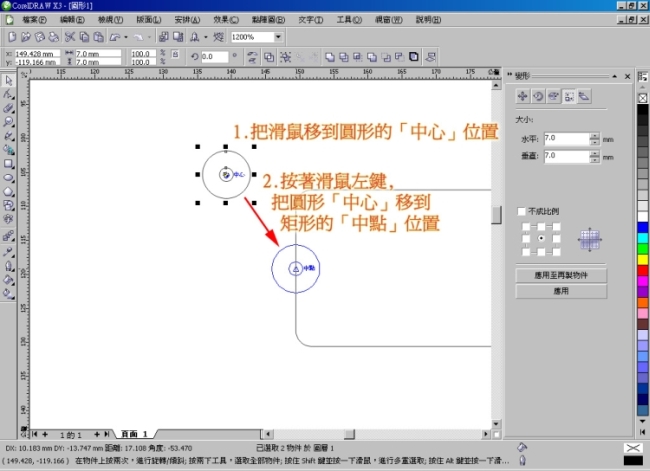The image size is (650, 471).
Task: Select the top-left anchor point box
Action: coord(526,226)
